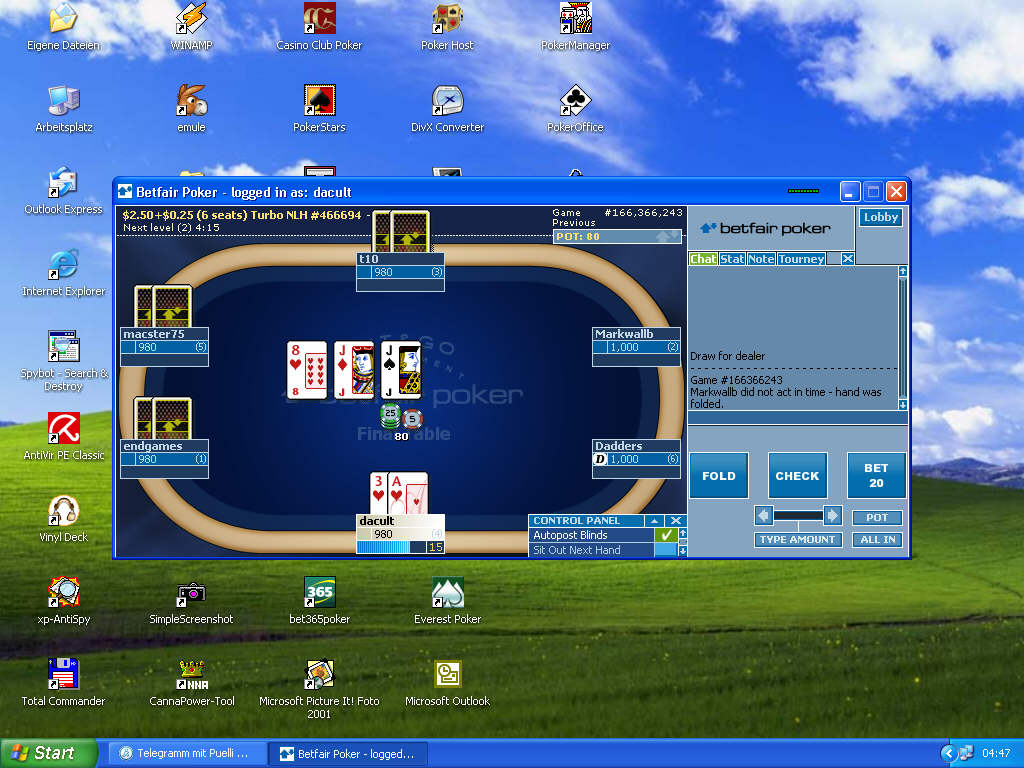Click the macster75 player seat box

(x=165, y=347)
